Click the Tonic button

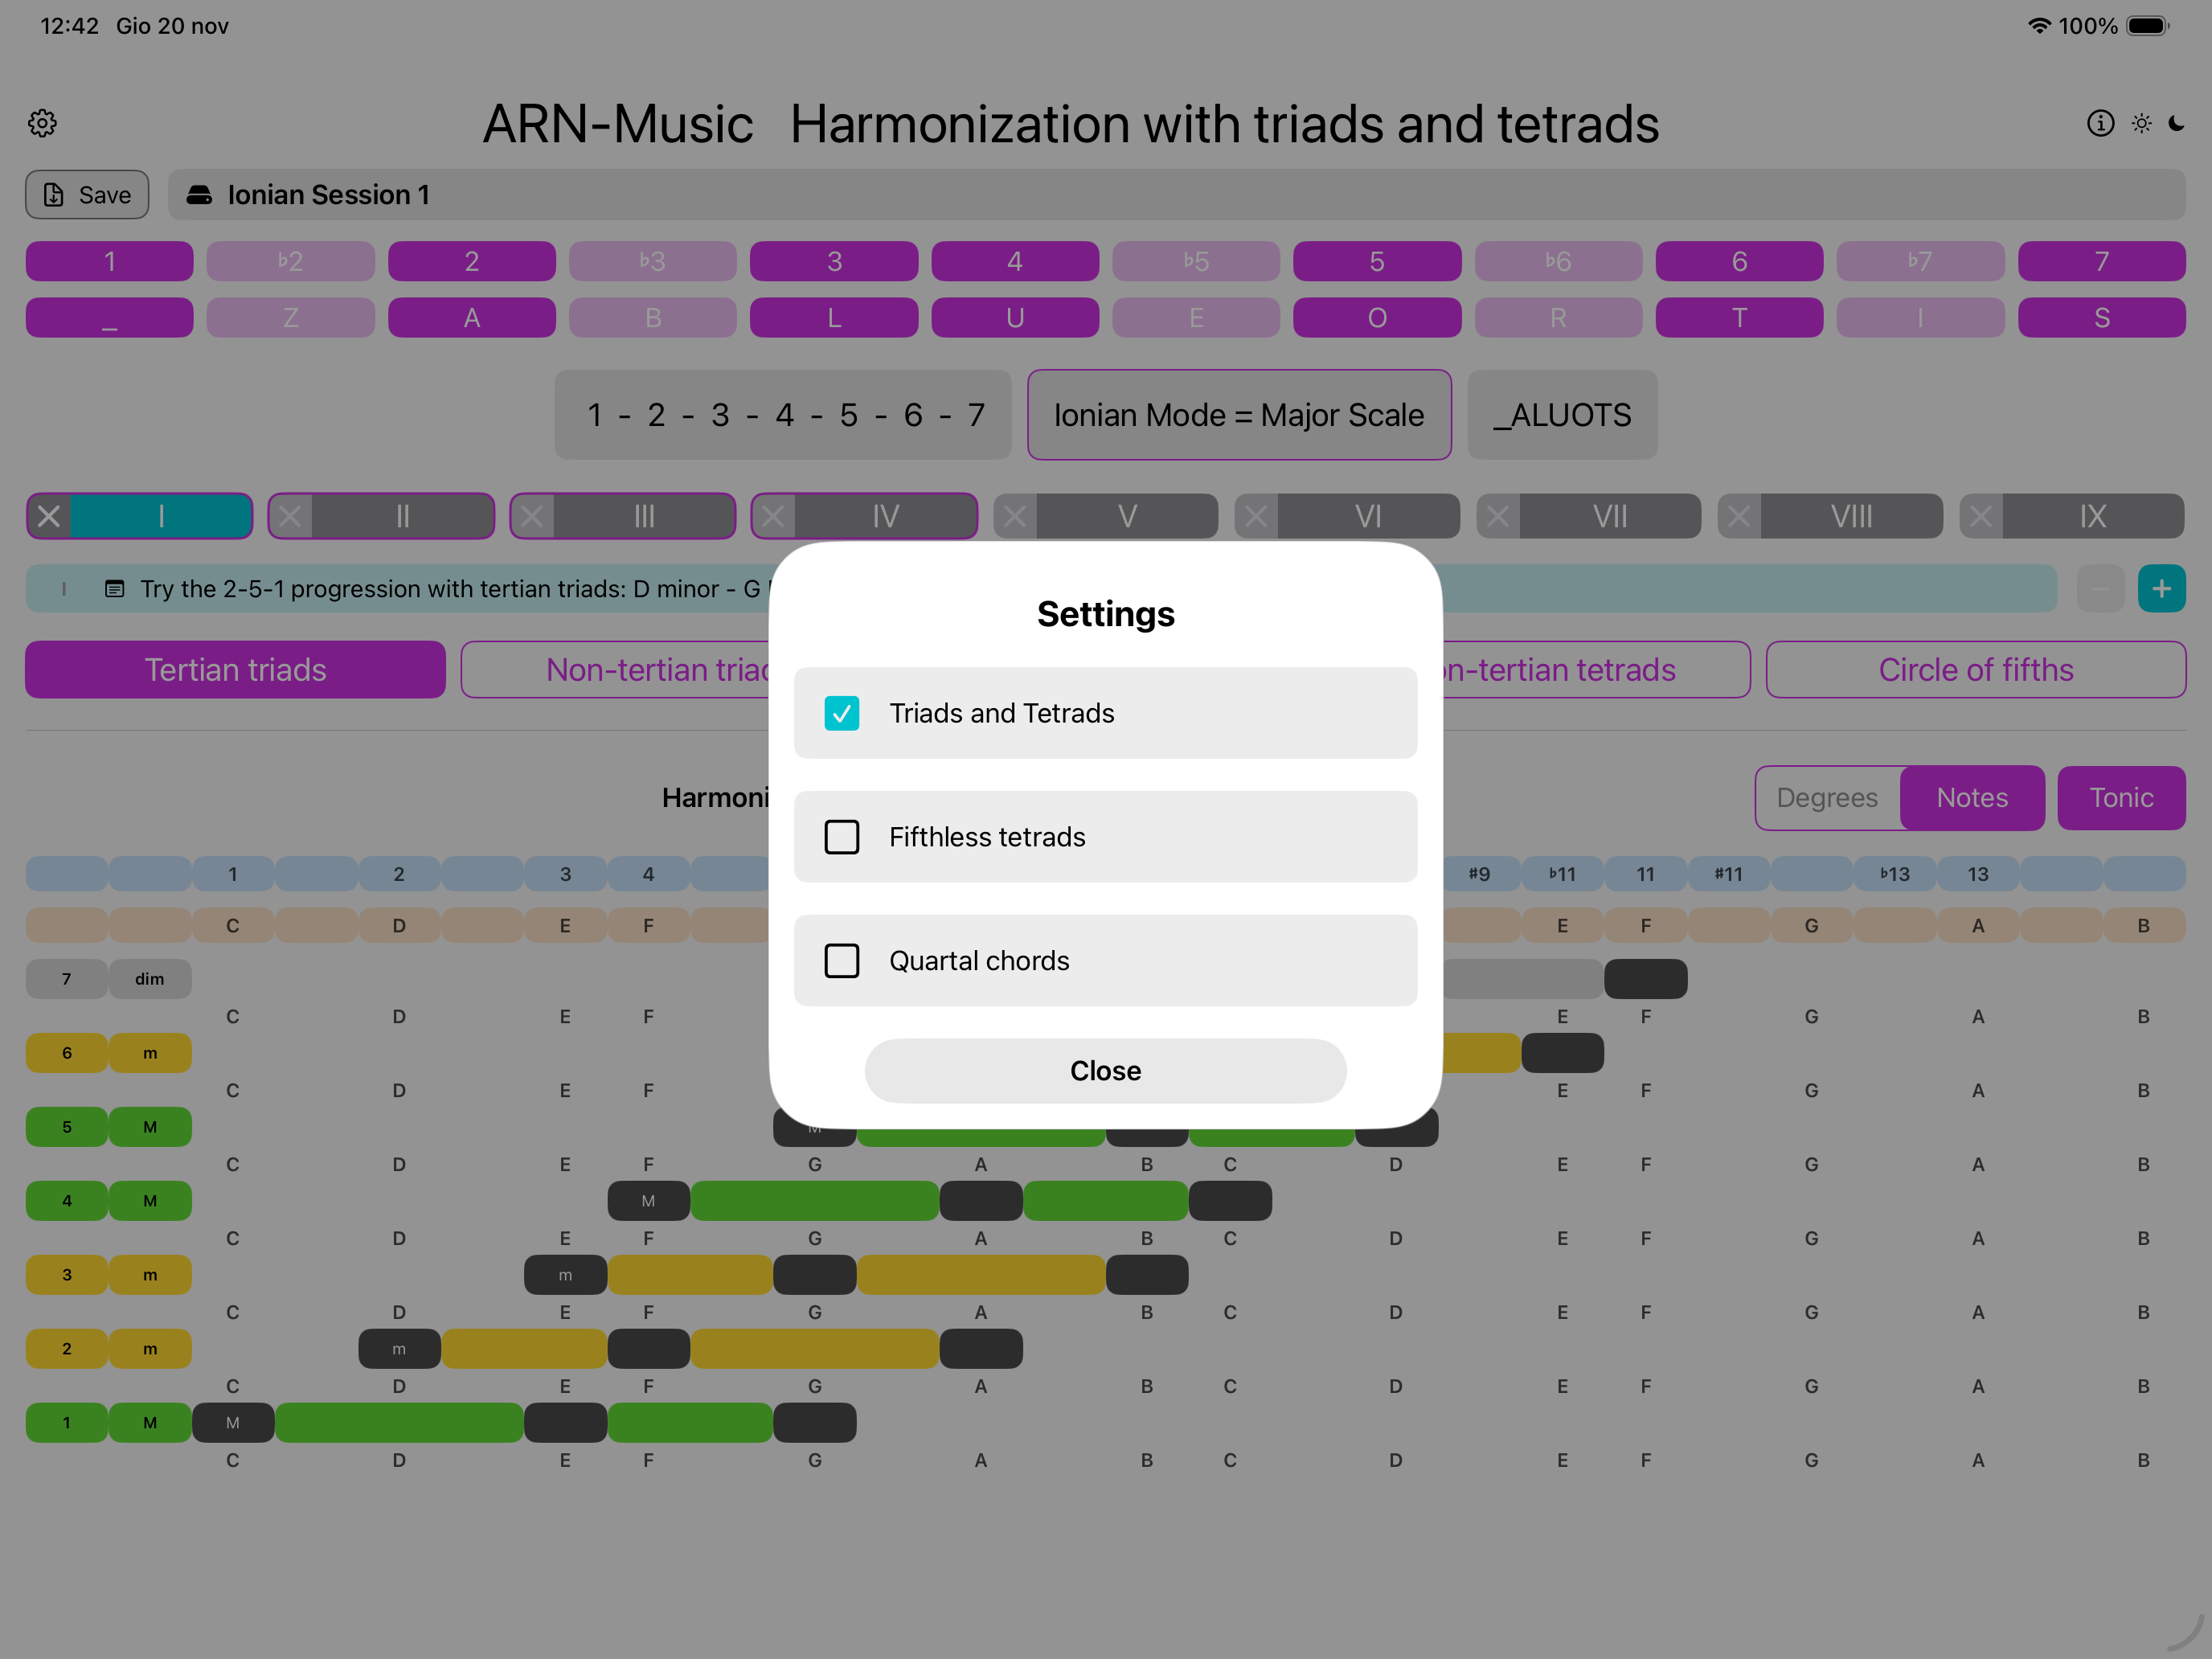[x=2120, y=798]
